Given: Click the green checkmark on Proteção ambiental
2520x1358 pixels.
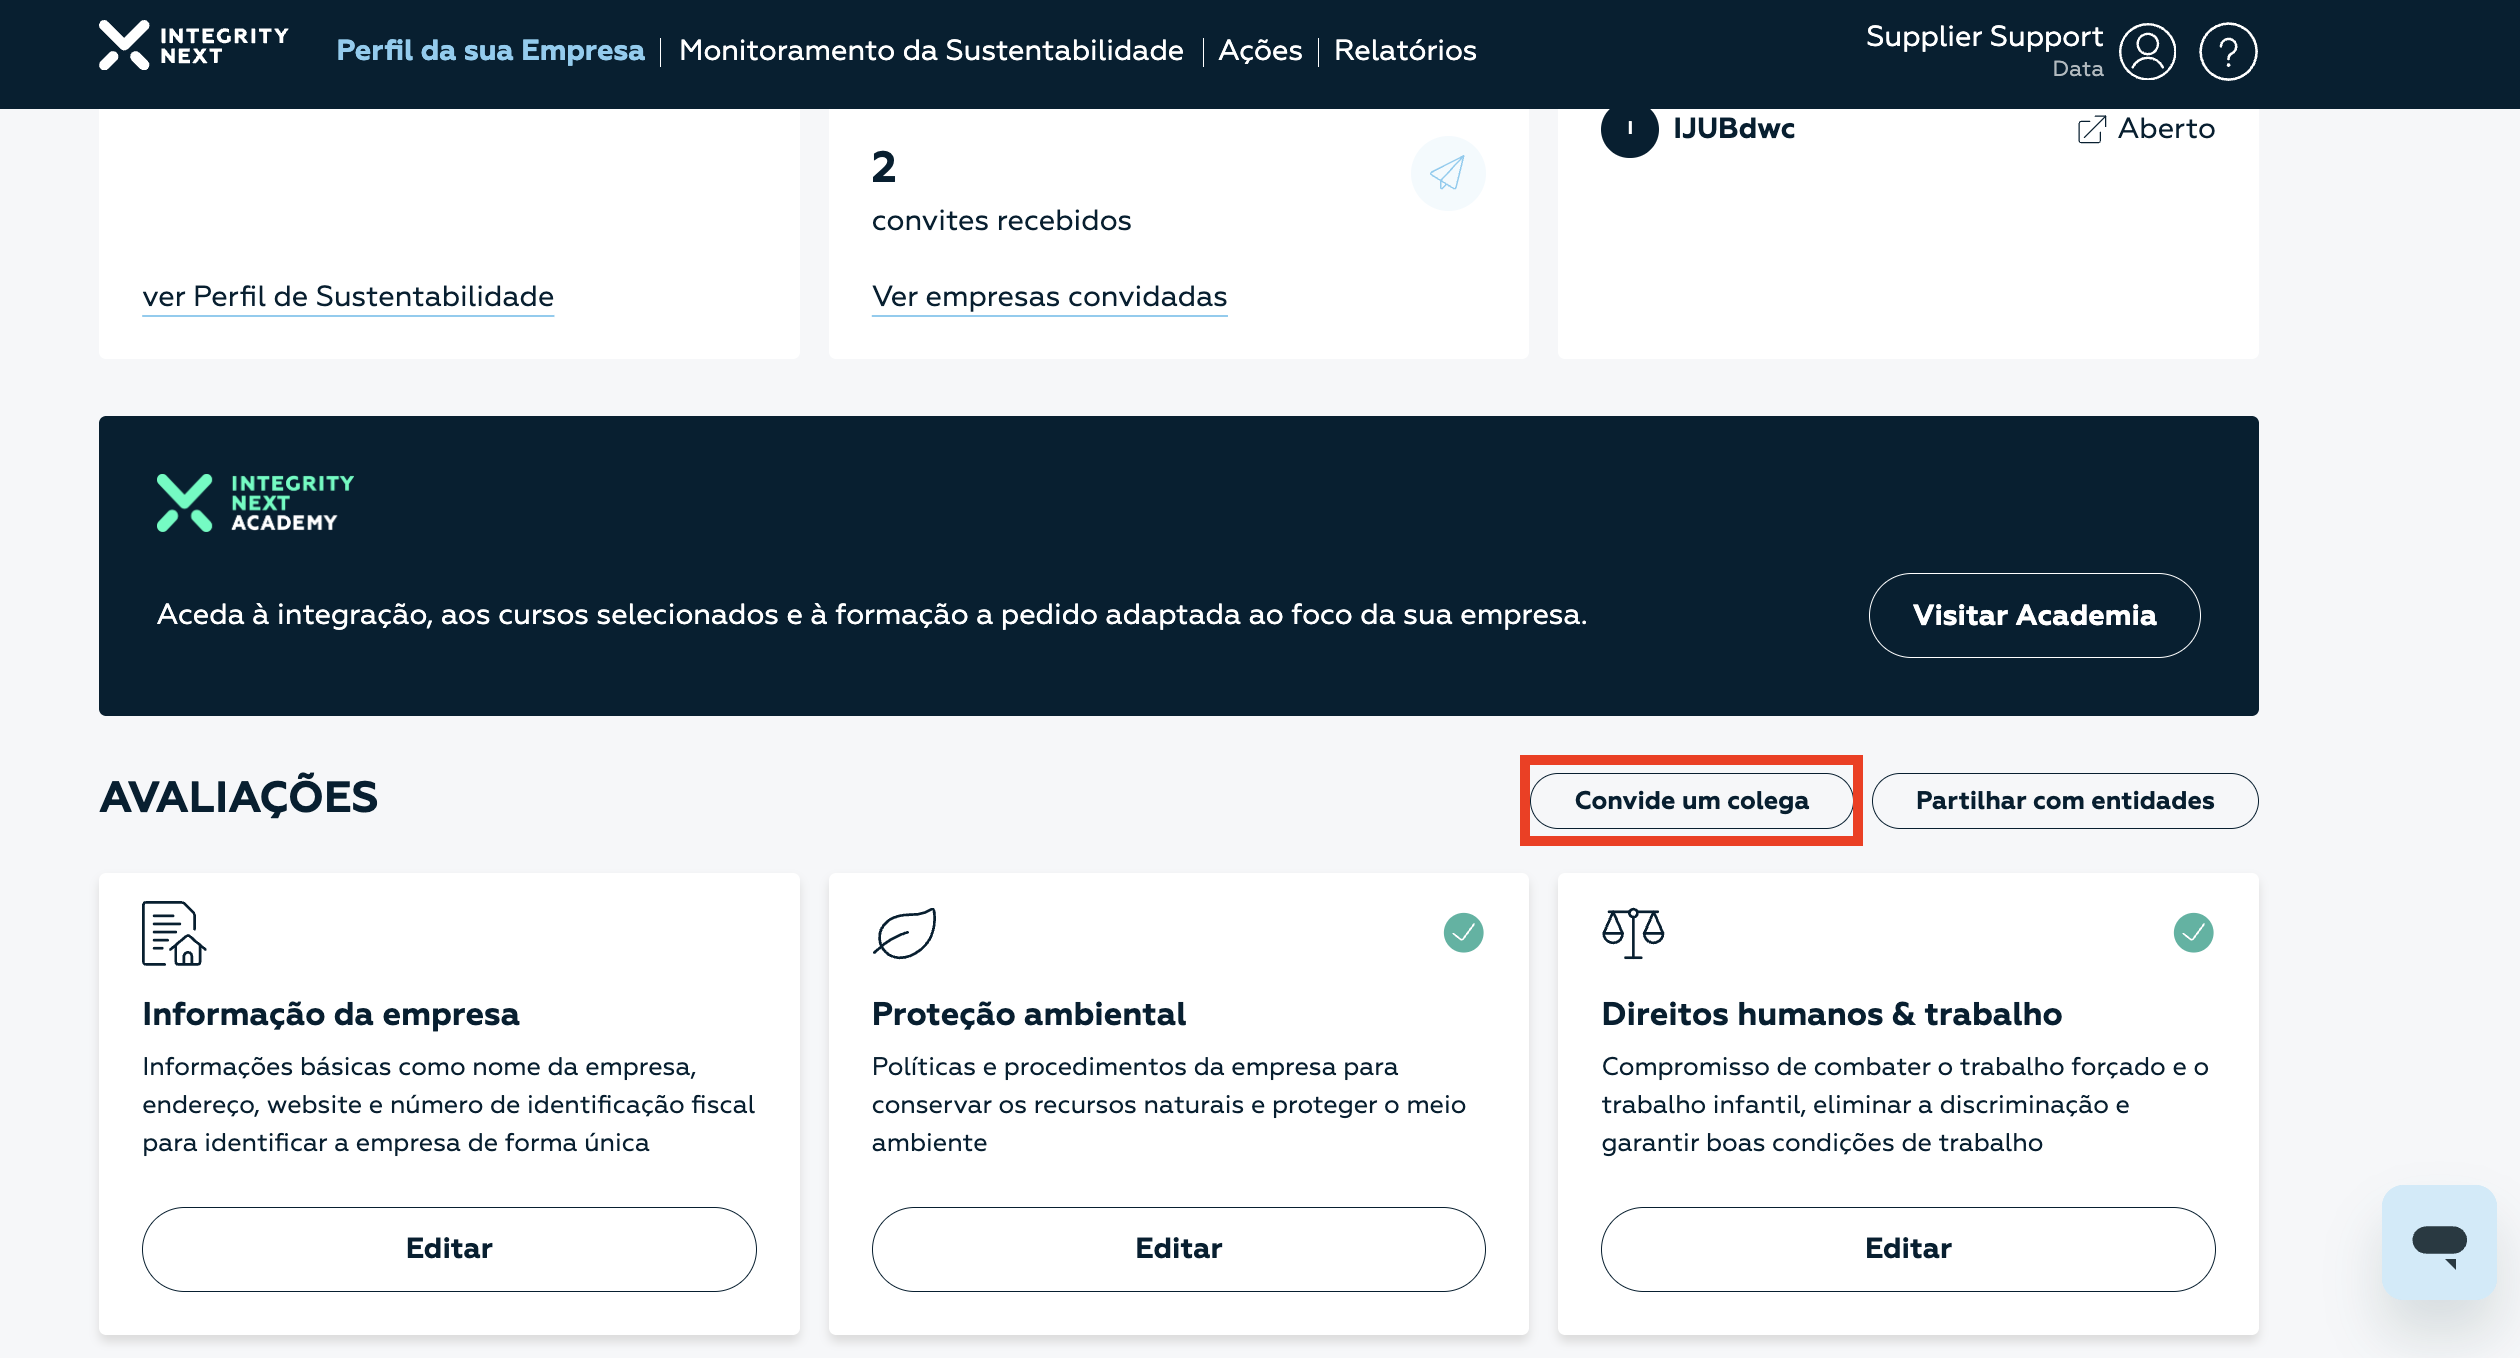Looking at the screenshot, I should tap(1463, 933).
